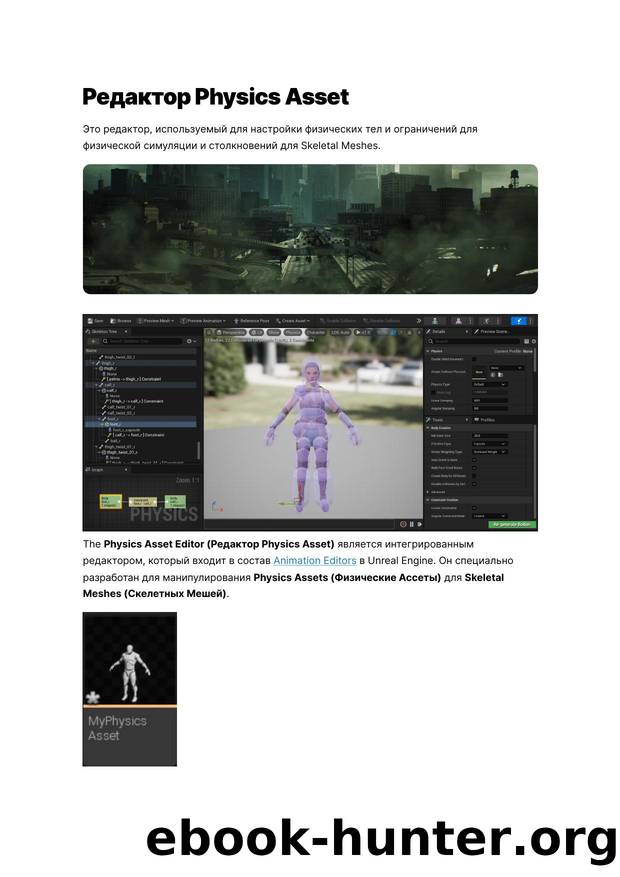This screenshot has height=877, width=620.
Task: Open the Preview Mesh dropdown
Action: point(155,321)
